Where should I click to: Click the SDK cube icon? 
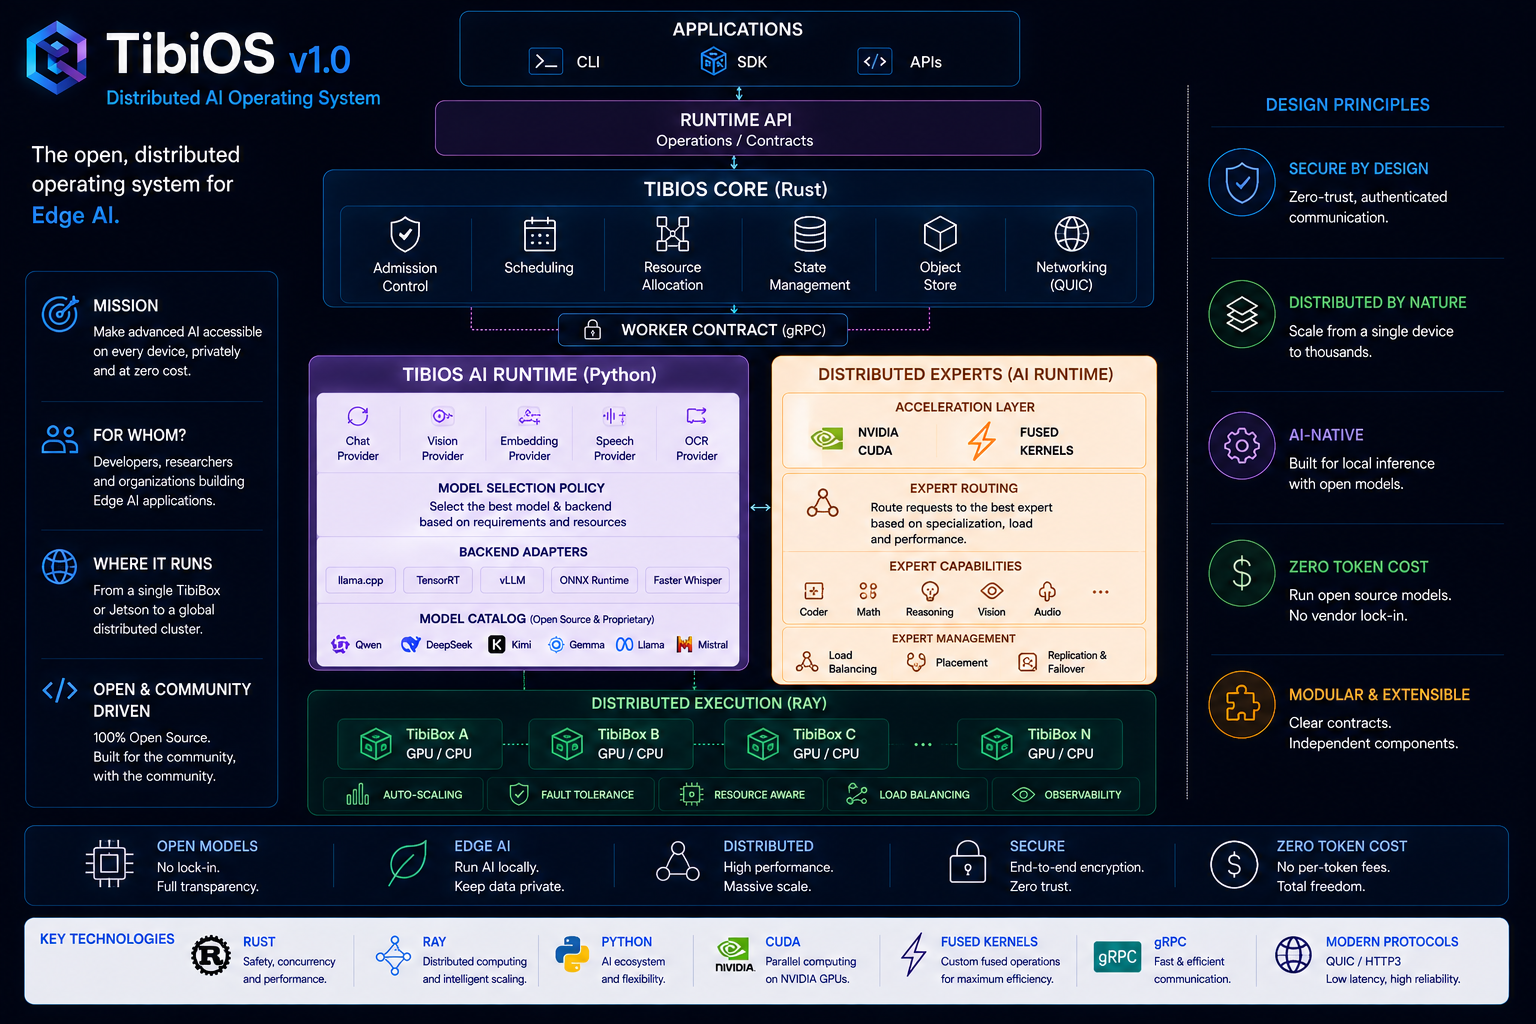click(713, 62)
